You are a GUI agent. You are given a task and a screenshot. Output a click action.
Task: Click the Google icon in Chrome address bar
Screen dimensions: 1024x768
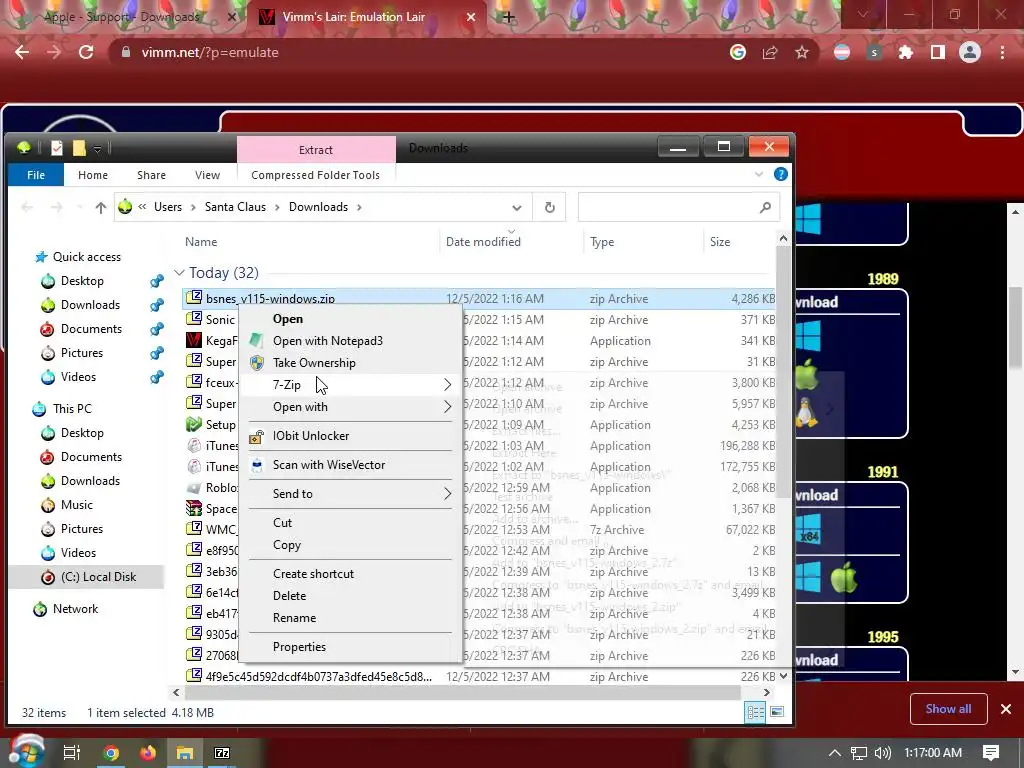tap(737, 52)
